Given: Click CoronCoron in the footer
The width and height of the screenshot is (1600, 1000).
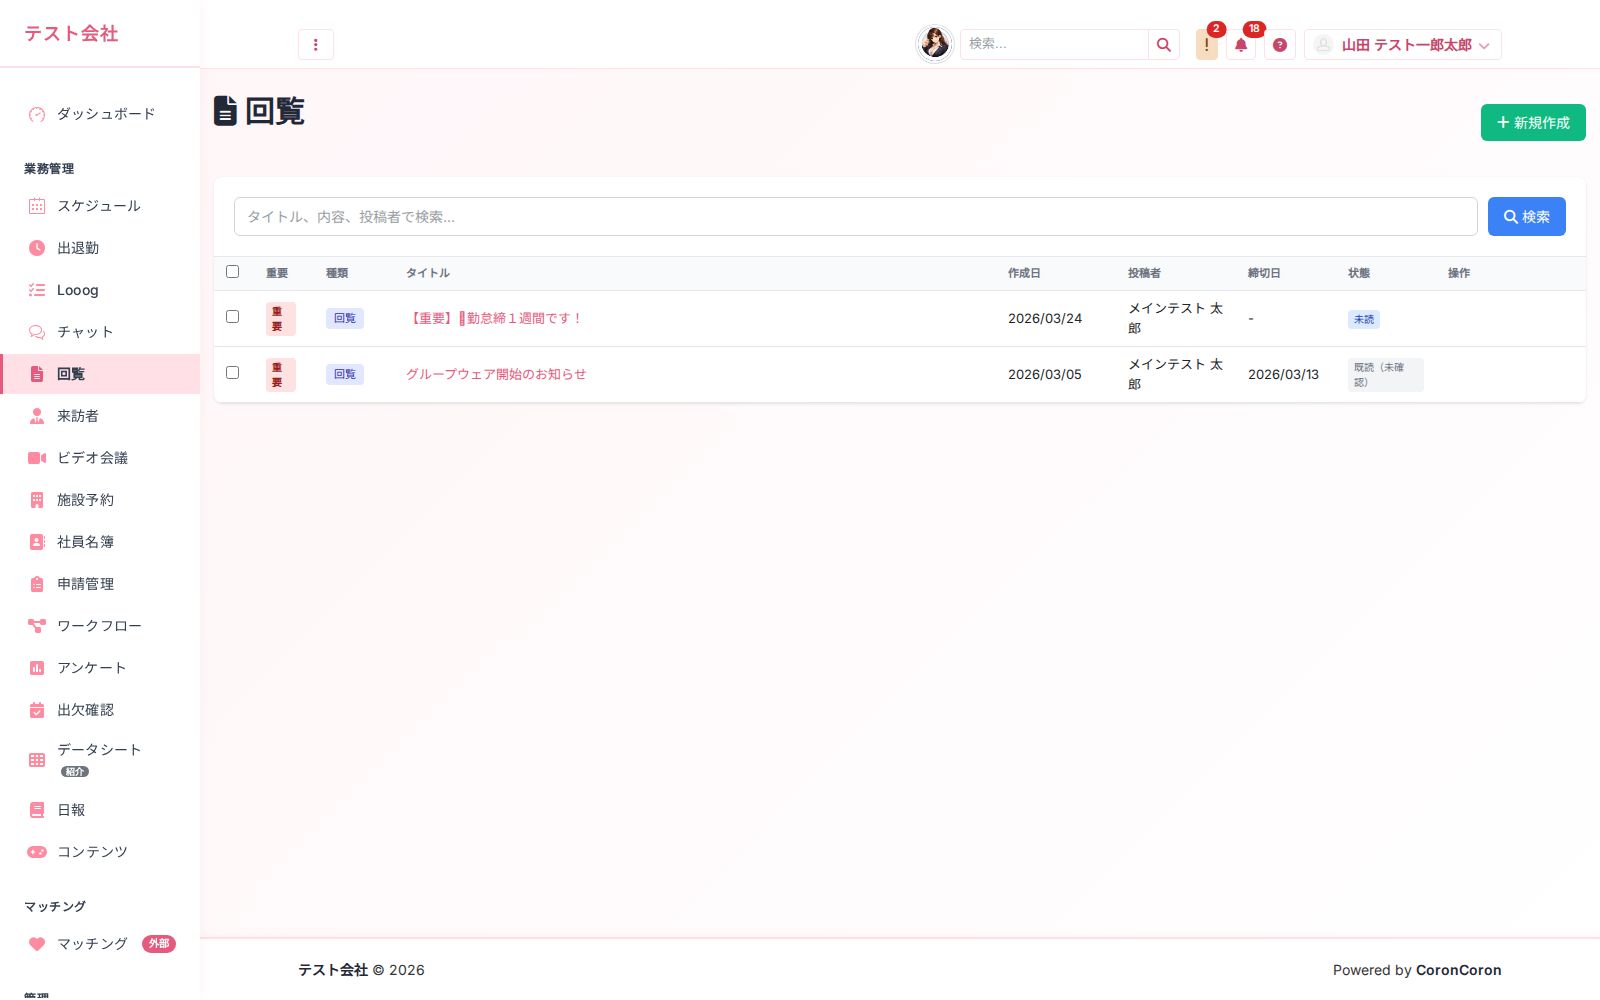Looking at the screenshot, I should click(1459, 970).
